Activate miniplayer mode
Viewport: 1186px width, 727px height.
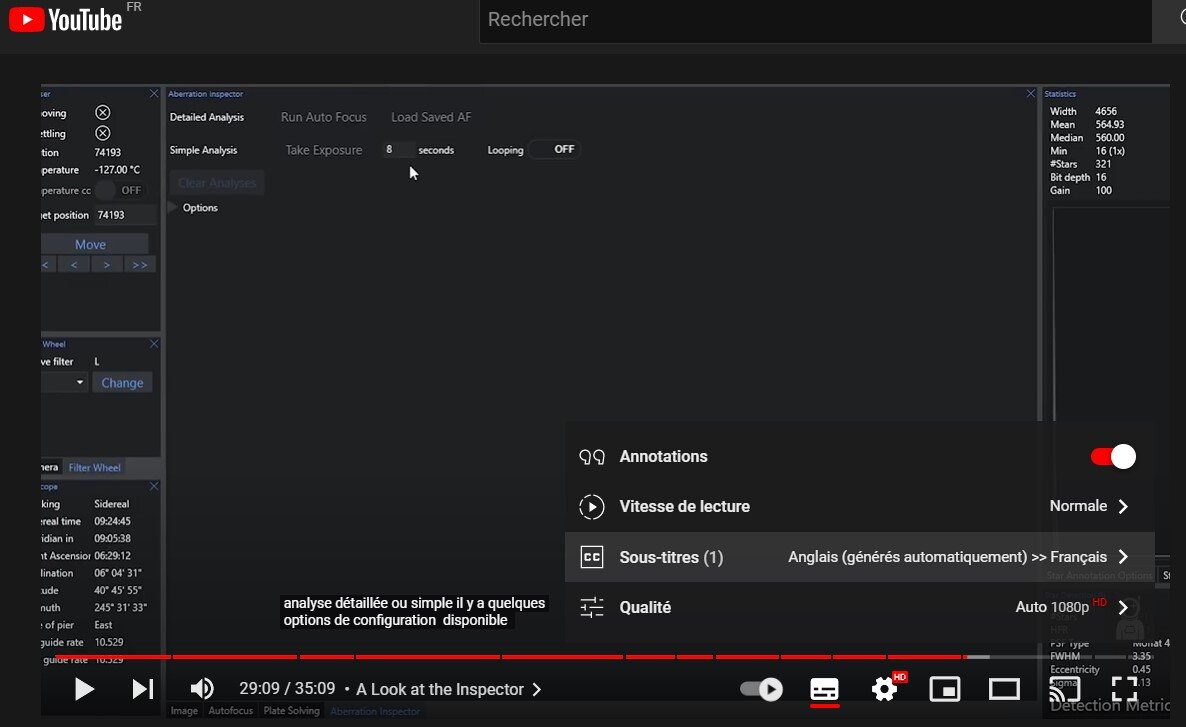[945, 689]
